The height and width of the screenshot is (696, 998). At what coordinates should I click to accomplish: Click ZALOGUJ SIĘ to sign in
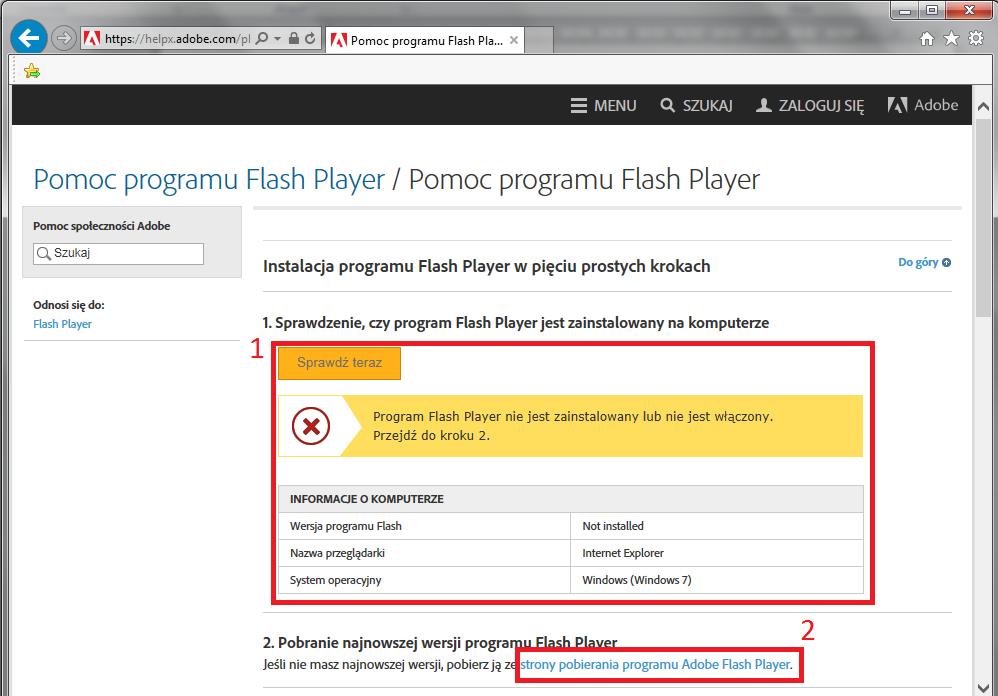810,106
